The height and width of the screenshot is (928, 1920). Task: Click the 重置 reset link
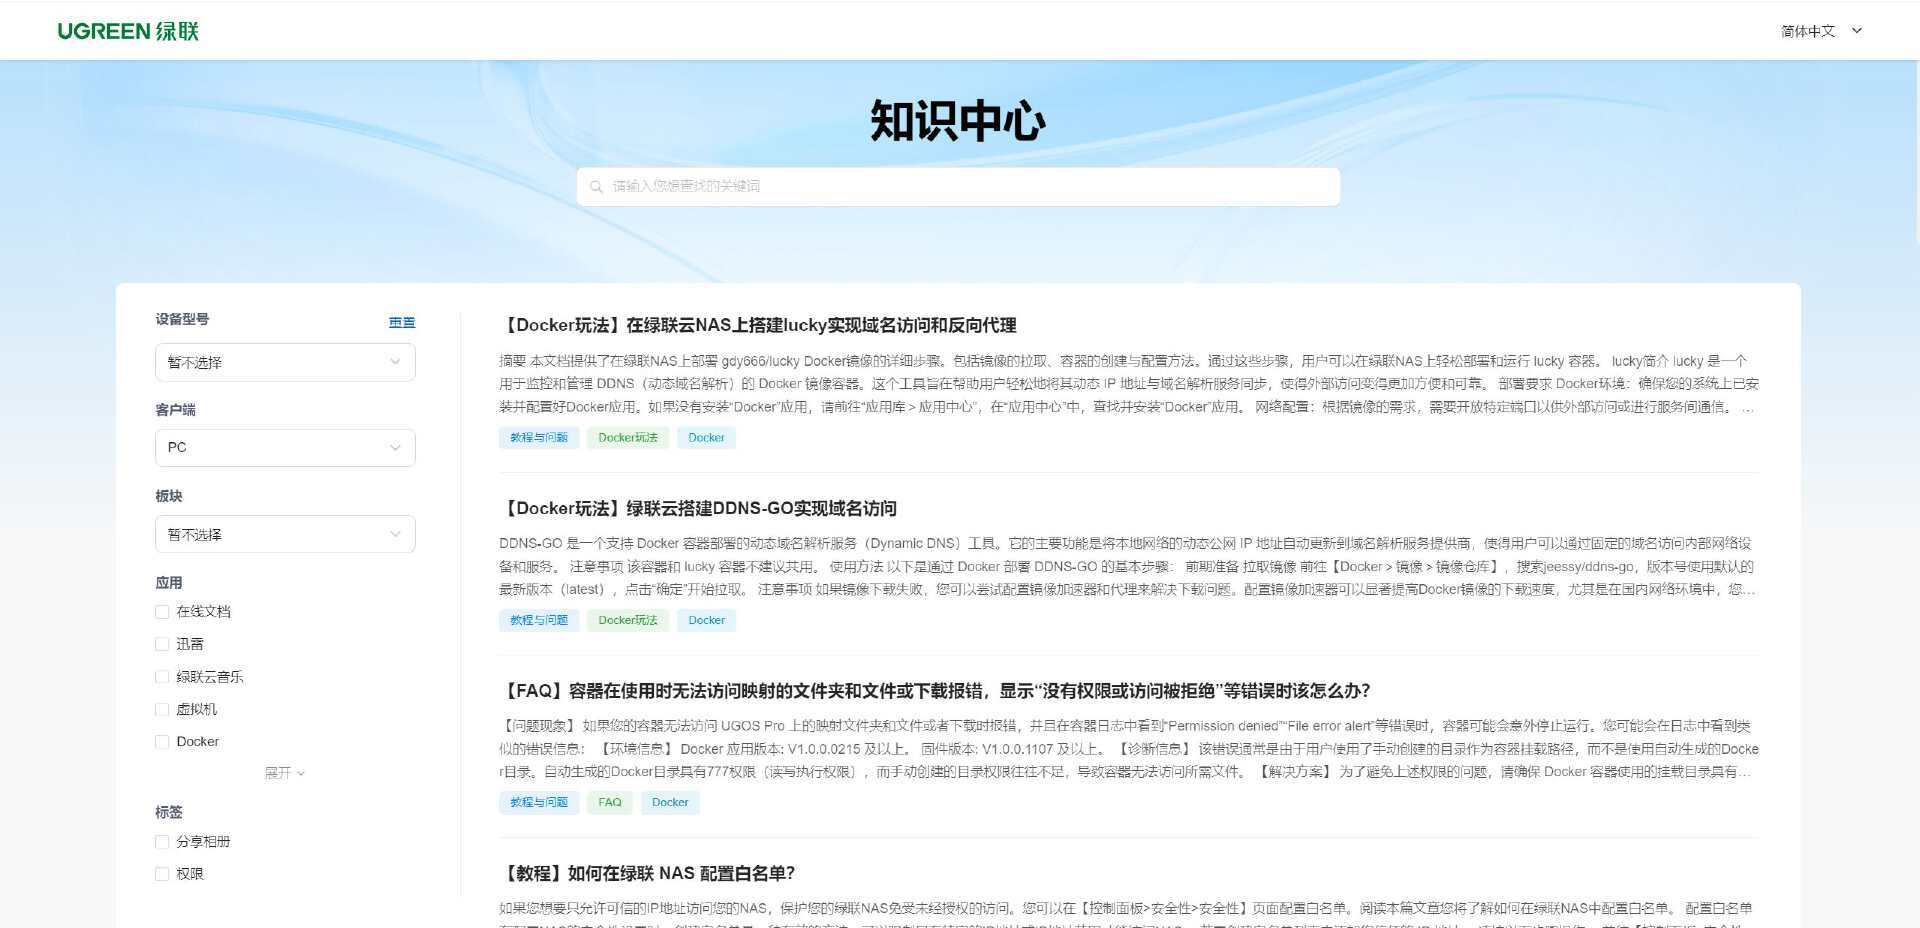pyautogui.click(x=402, y=322)
